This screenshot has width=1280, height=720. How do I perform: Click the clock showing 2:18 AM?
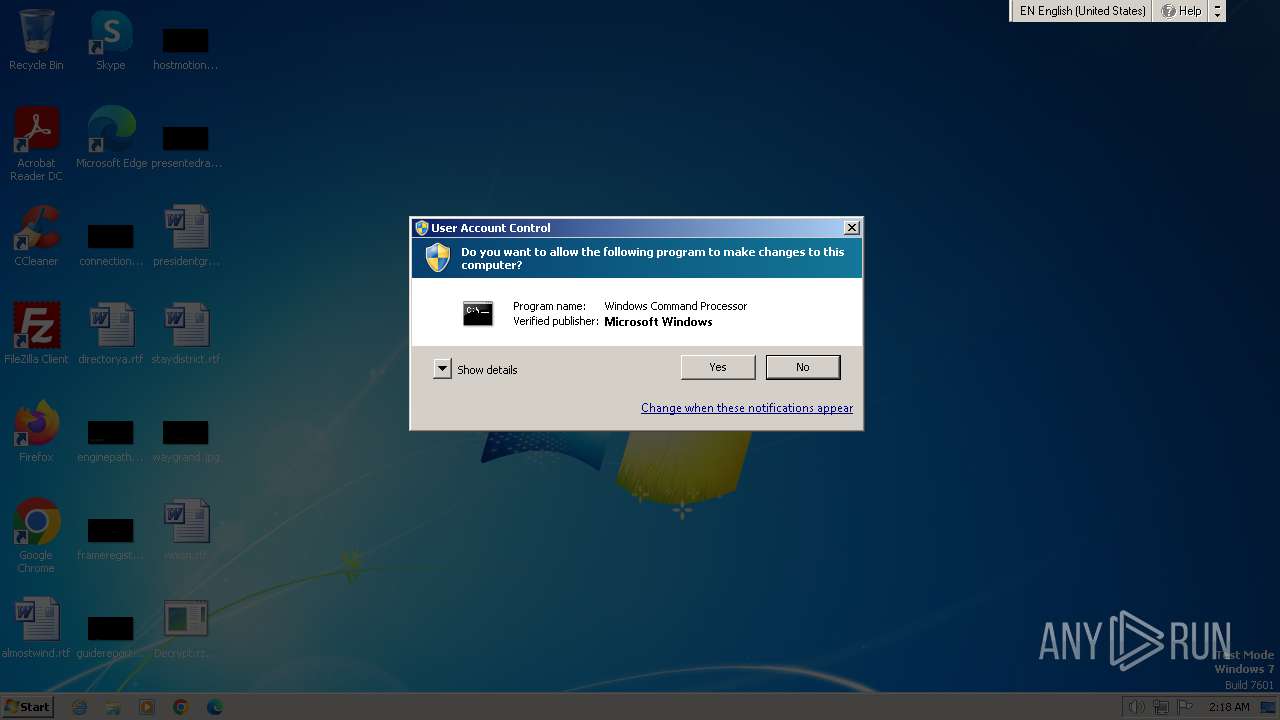click(x=1229, y=707)
